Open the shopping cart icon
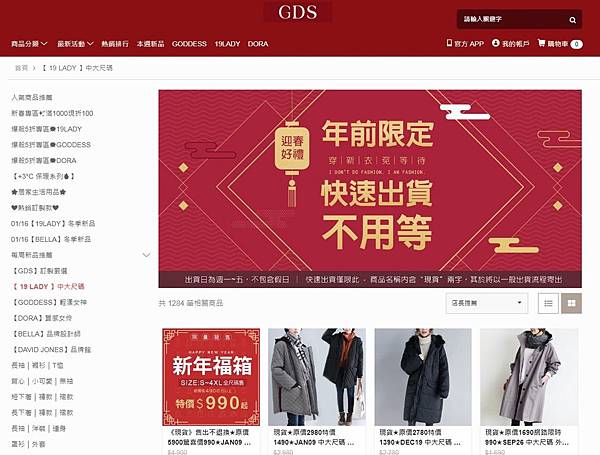The image size is (600, 455). tap(541, 43)
